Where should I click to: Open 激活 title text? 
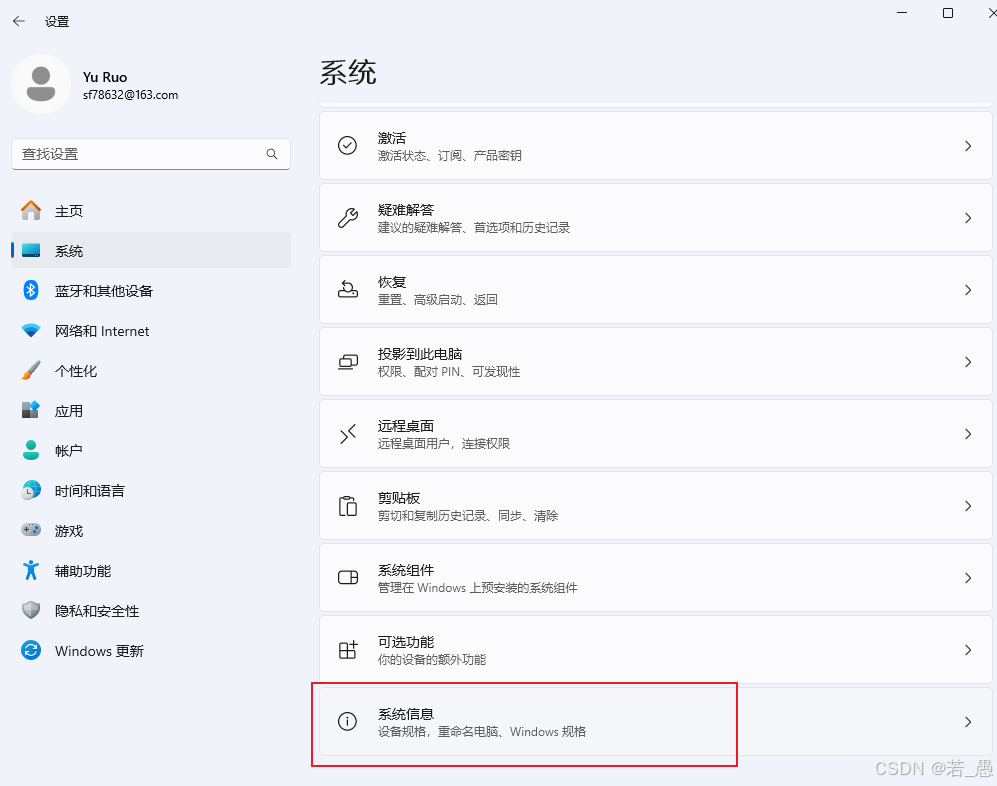click(392, 138)
